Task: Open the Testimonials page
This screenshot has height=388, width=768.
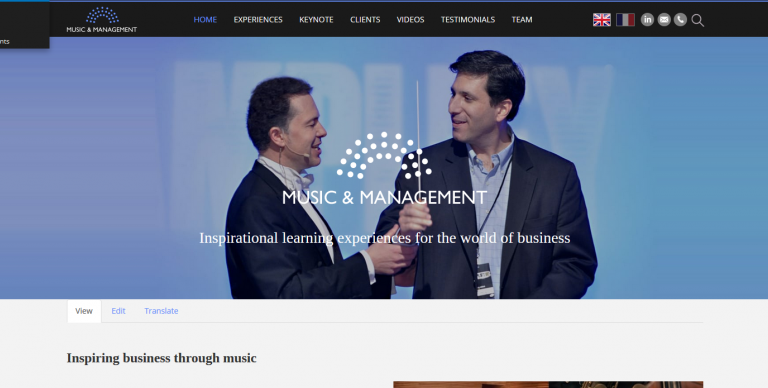Action: (x=468, y=20)
